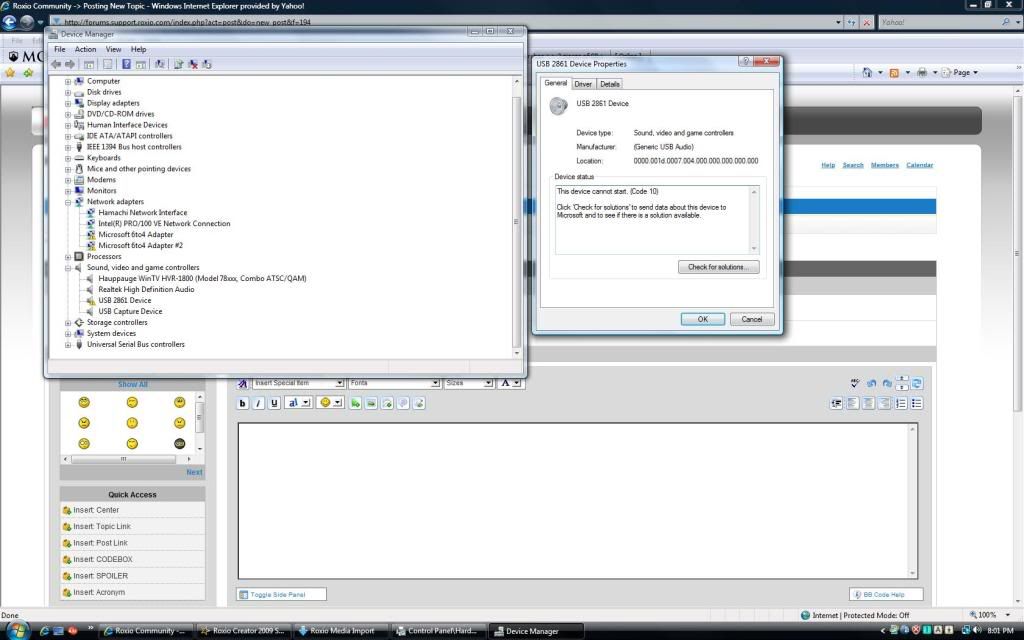Select Realtek High Definition Audio in tree

(146, 289)
